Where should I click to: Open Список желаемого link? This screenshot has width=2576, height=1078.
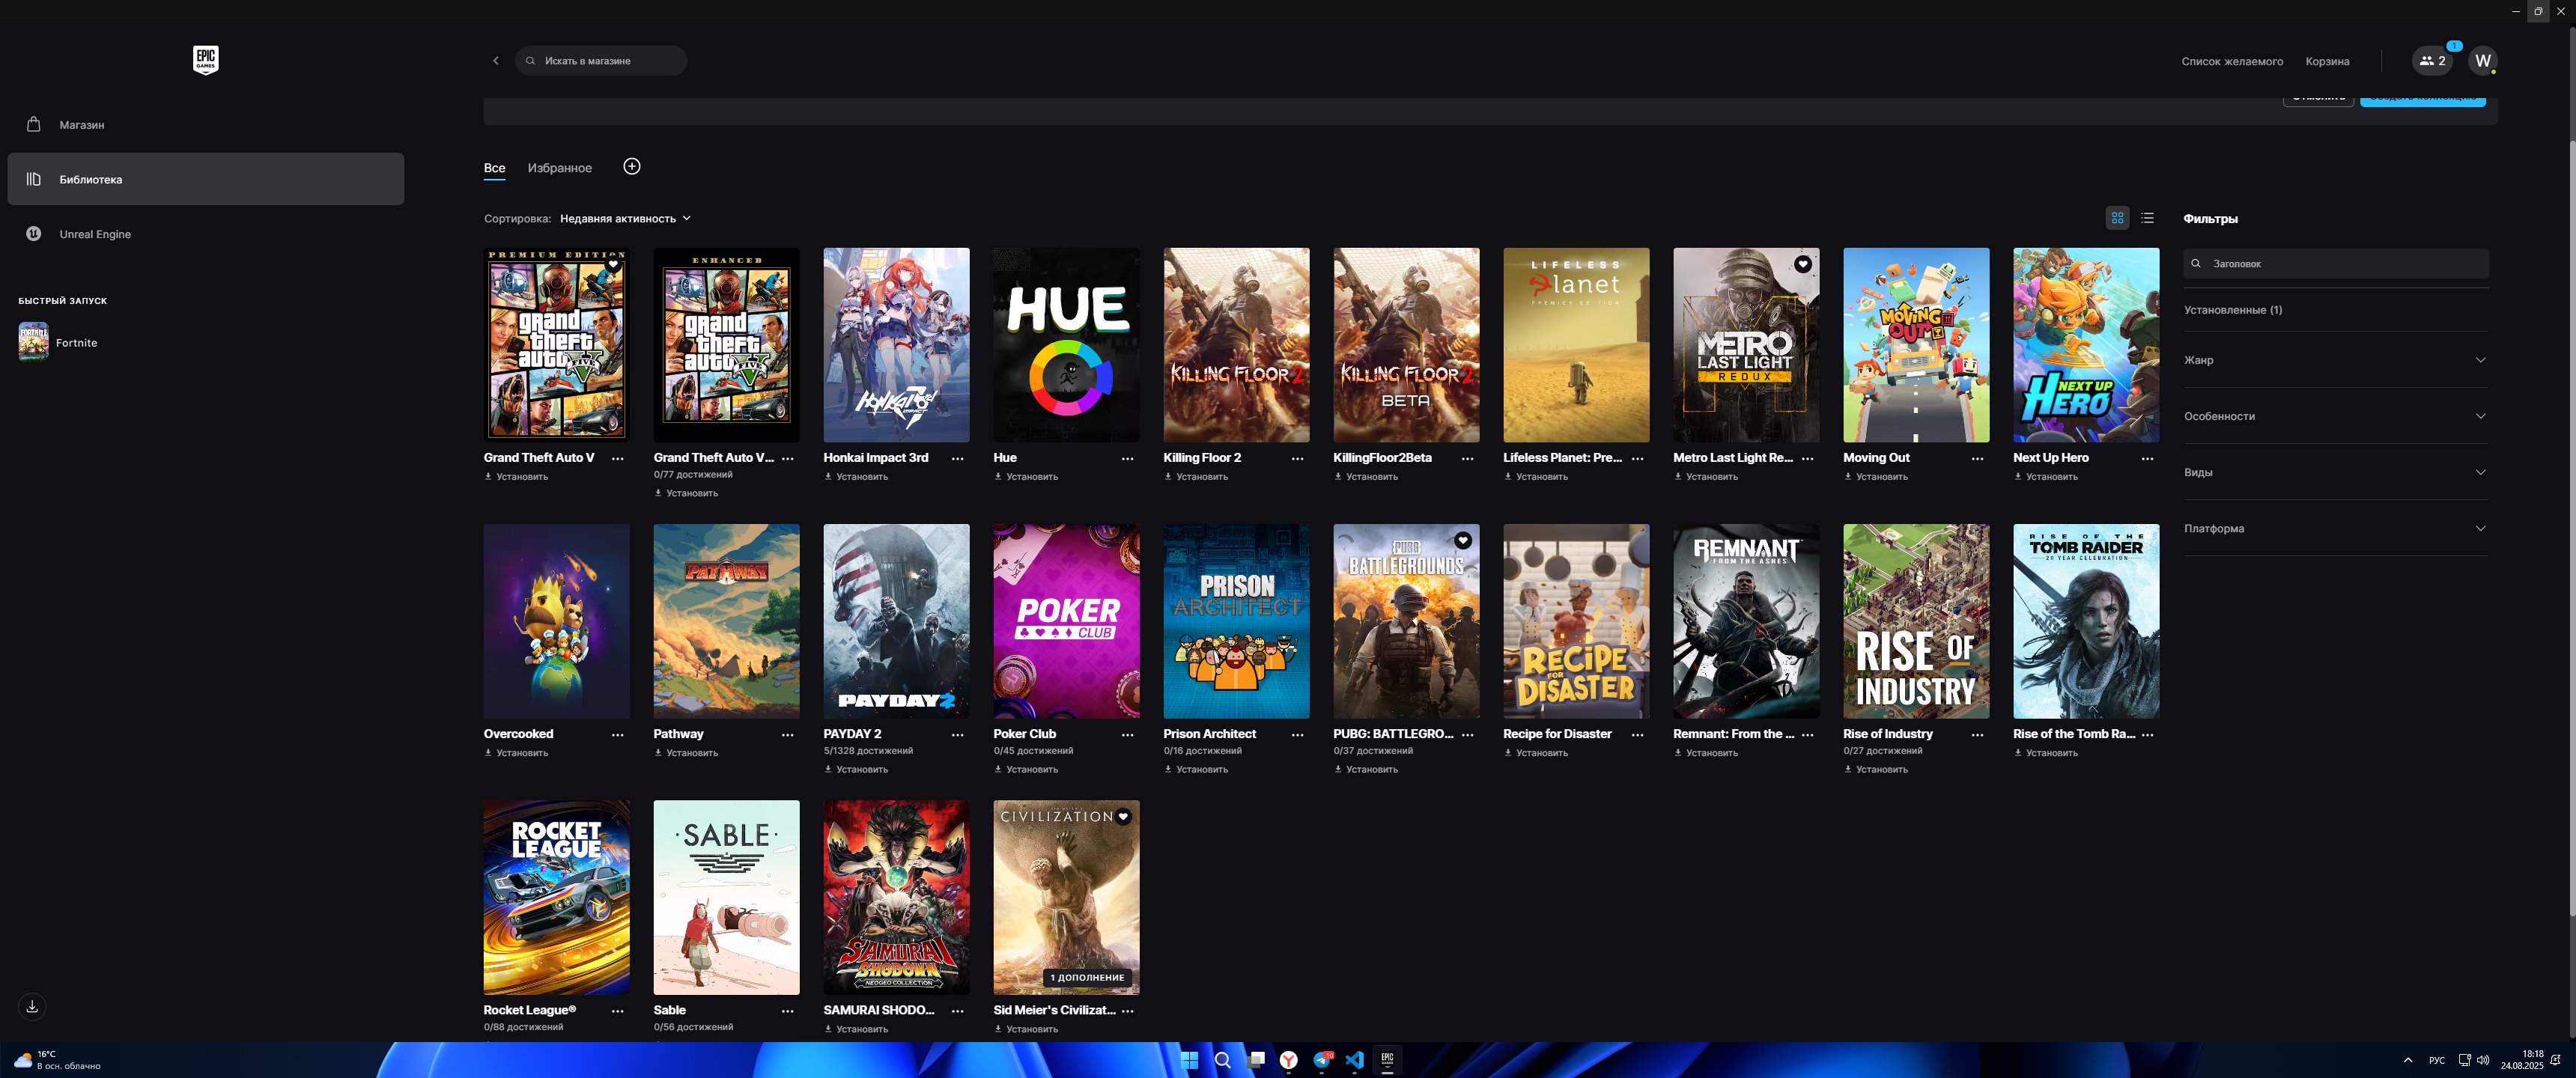point(2232,62)
